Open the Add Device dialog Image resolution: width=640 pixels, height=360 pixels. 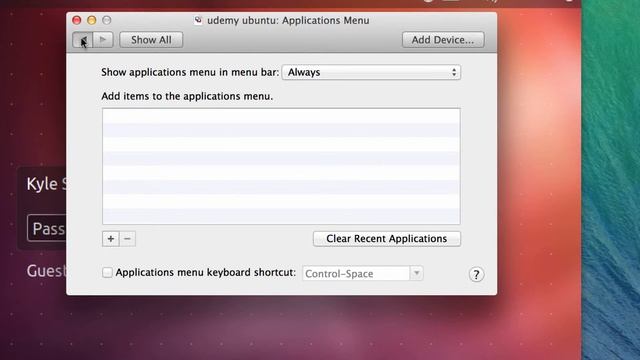point(443,40)
